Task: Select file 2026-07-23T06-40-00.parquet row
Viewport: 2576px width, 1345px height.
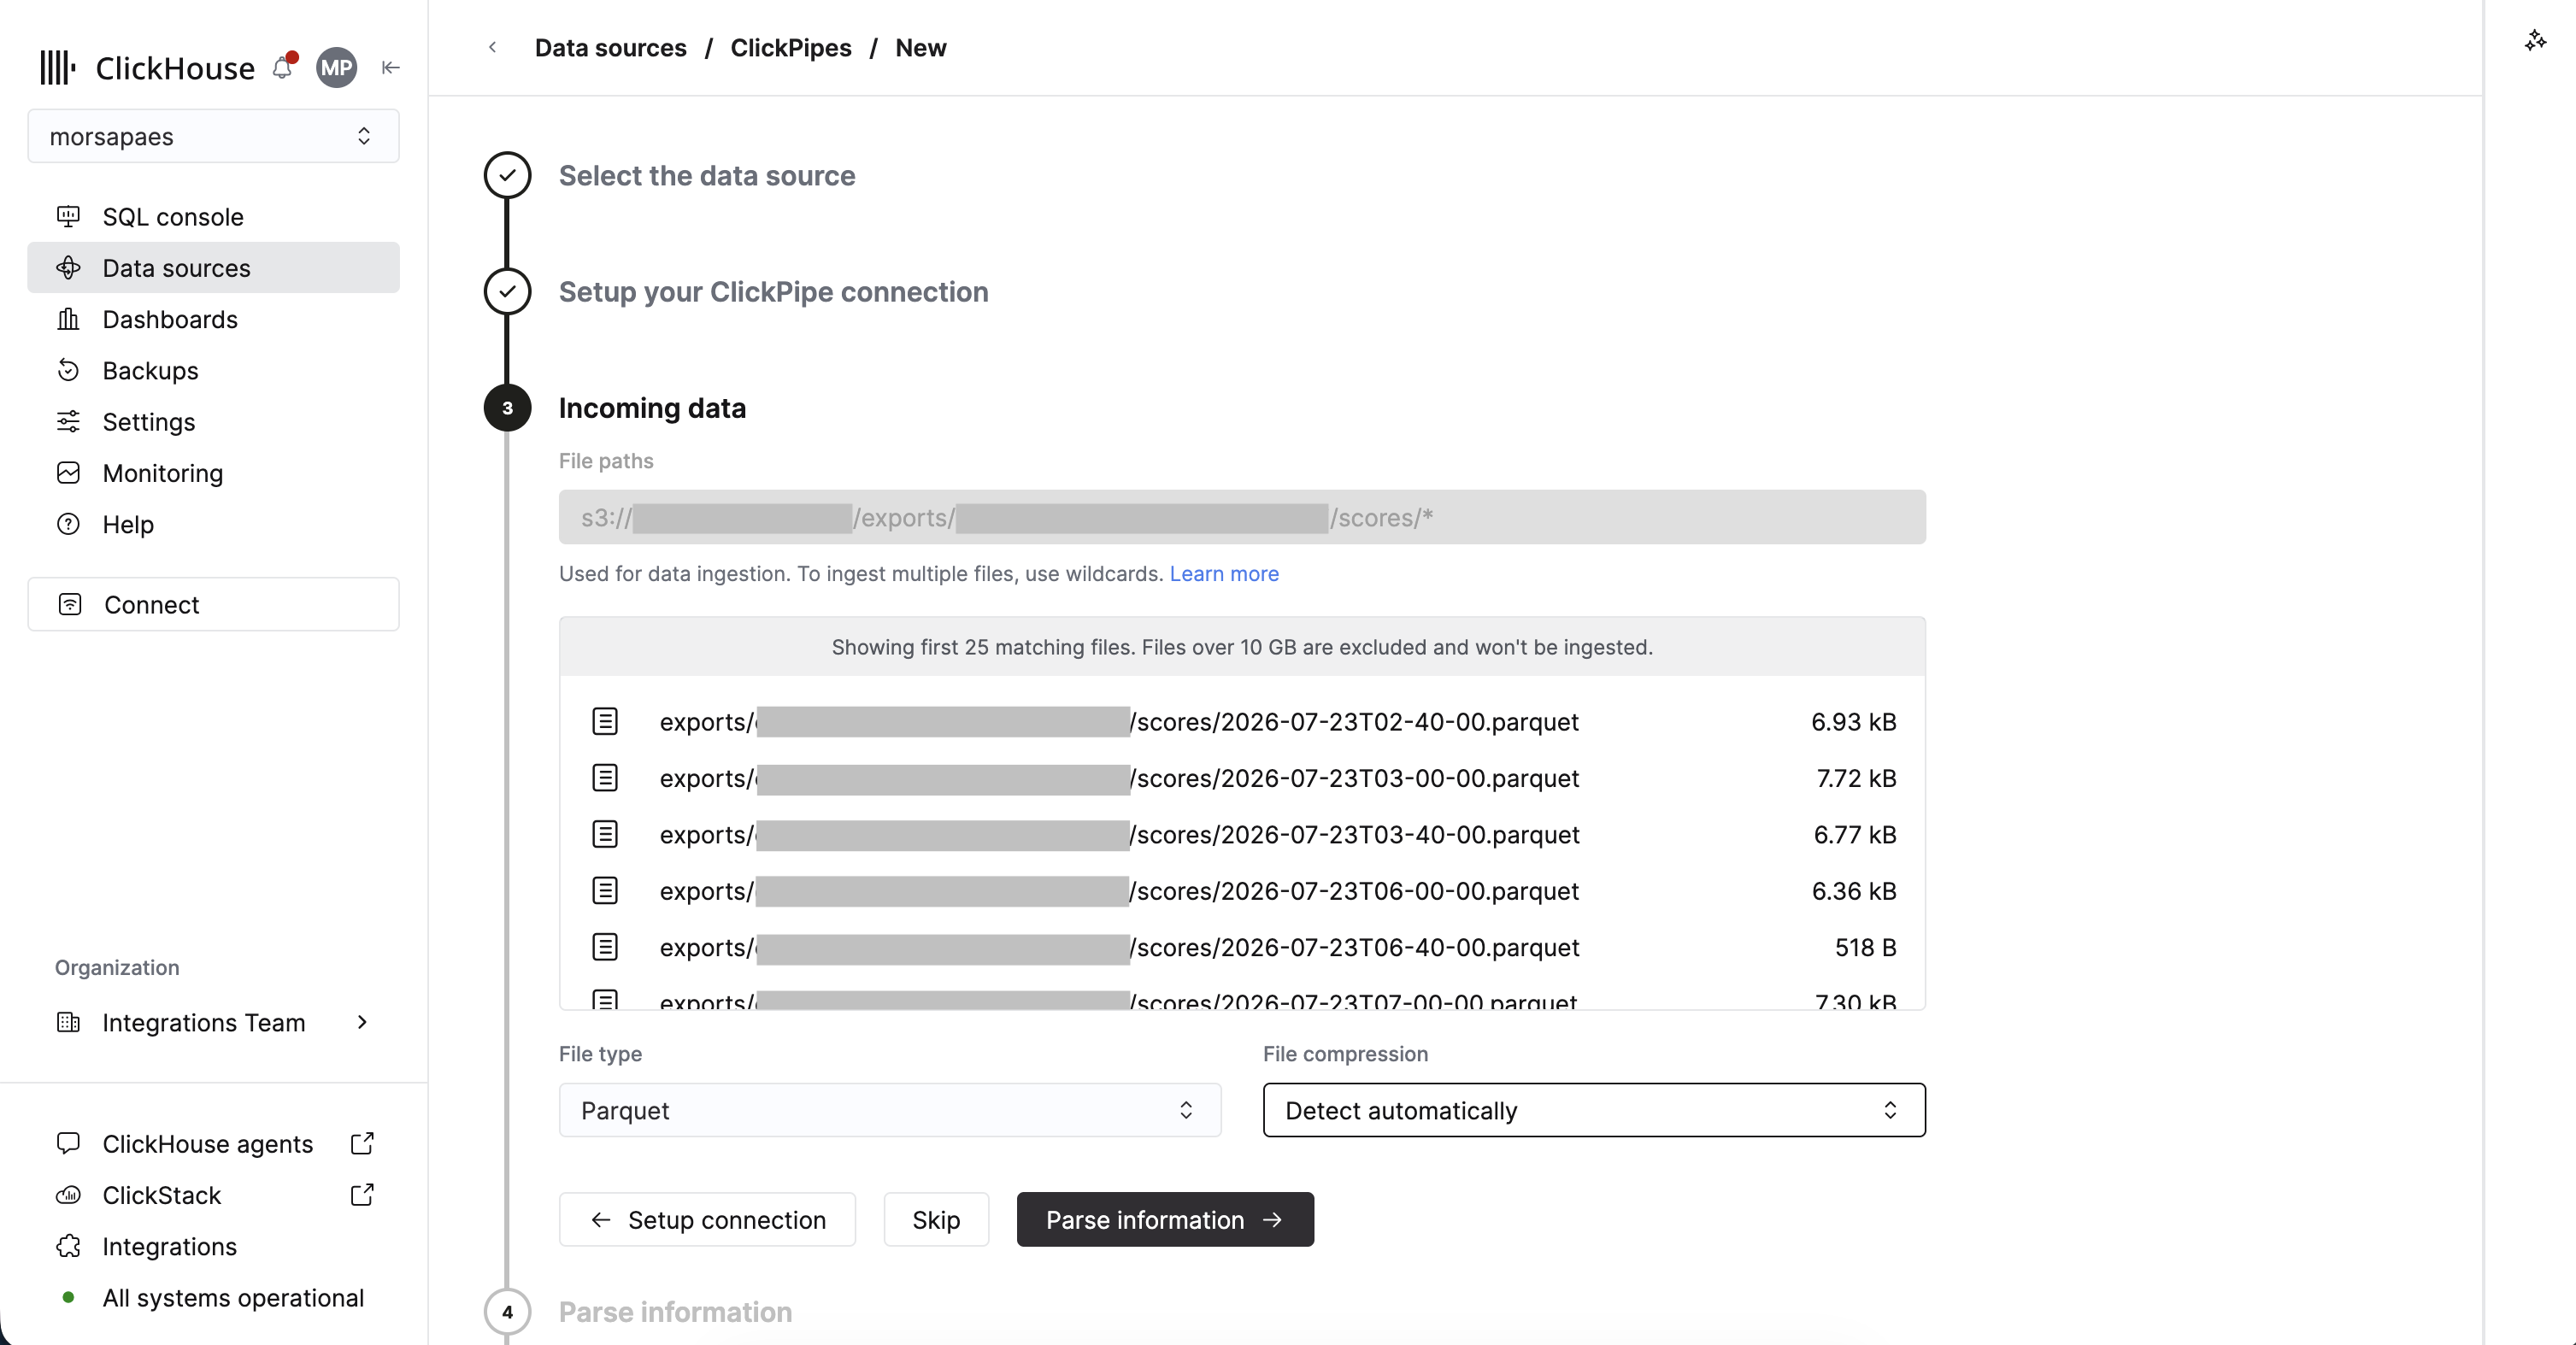Action: [1242, 947]
